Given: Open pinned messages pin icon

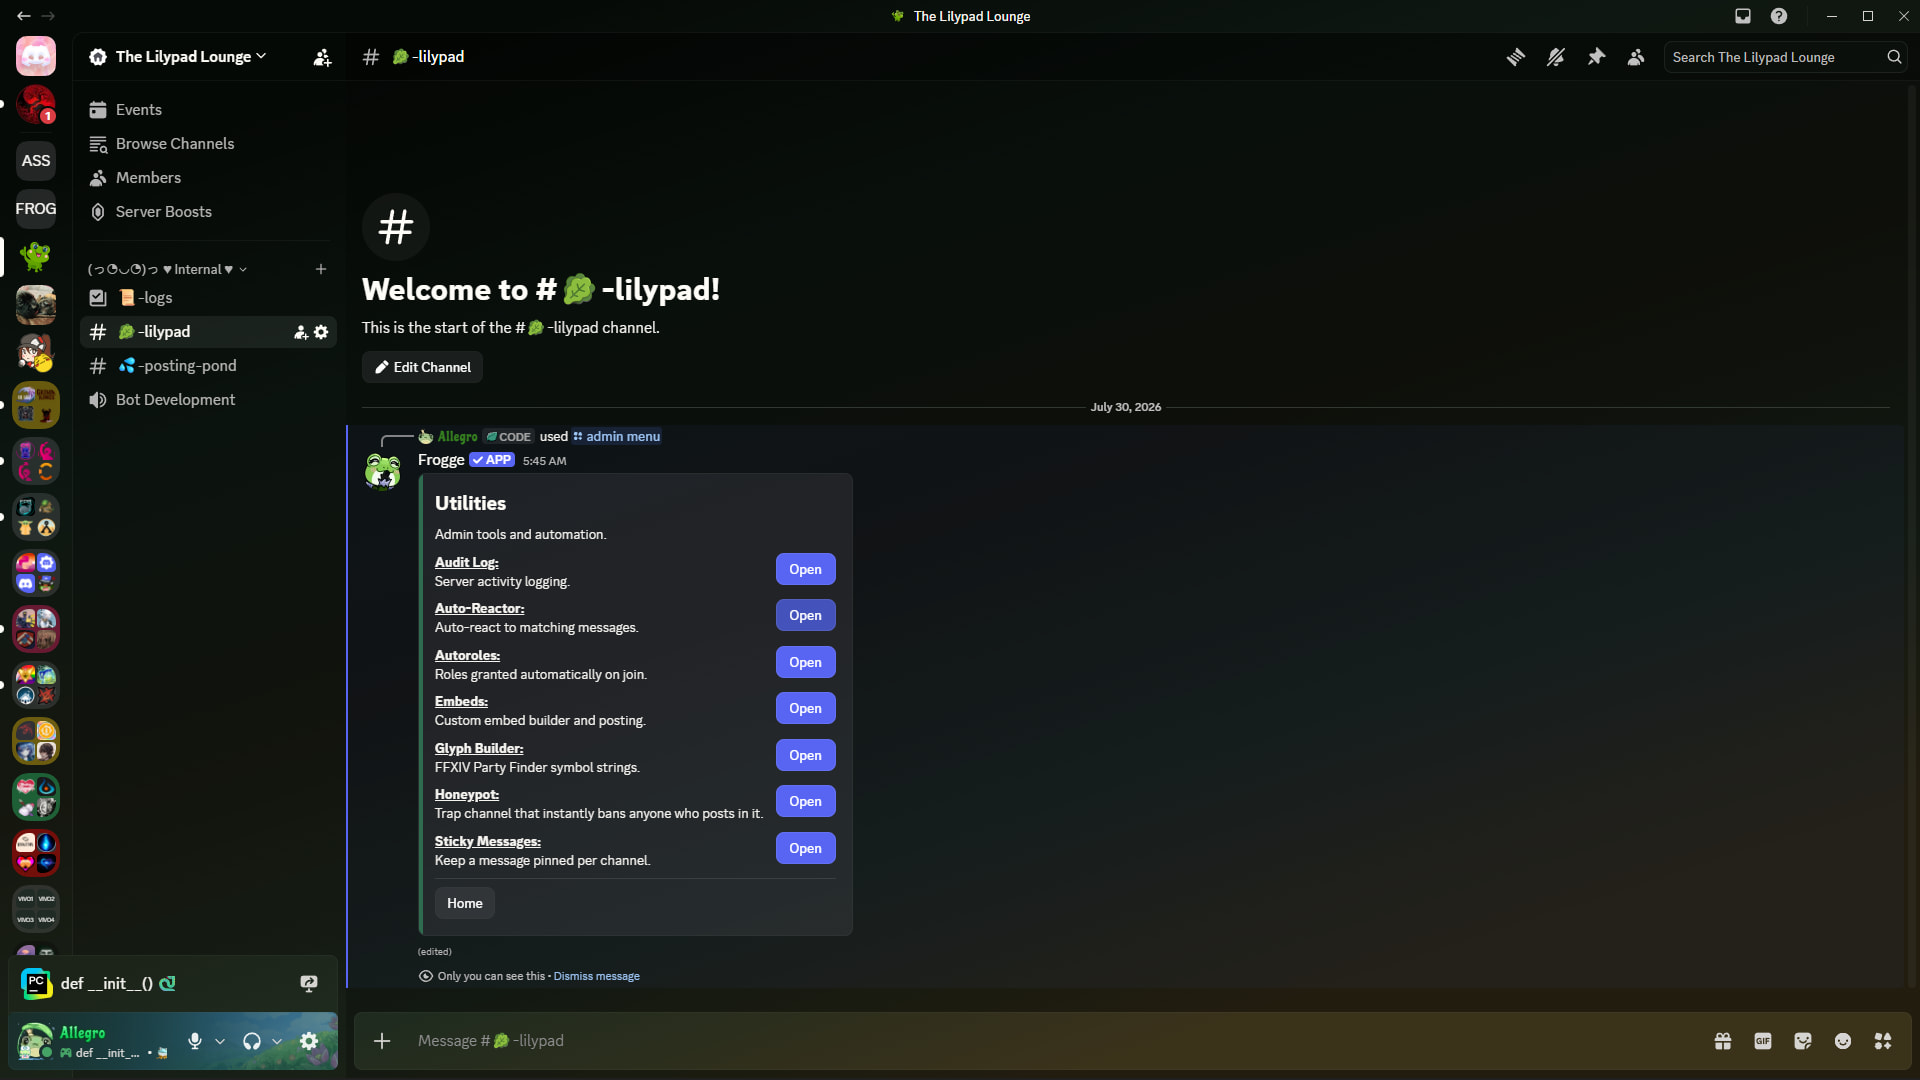Looking at the screenshot, I should [x=1596, y=57].
